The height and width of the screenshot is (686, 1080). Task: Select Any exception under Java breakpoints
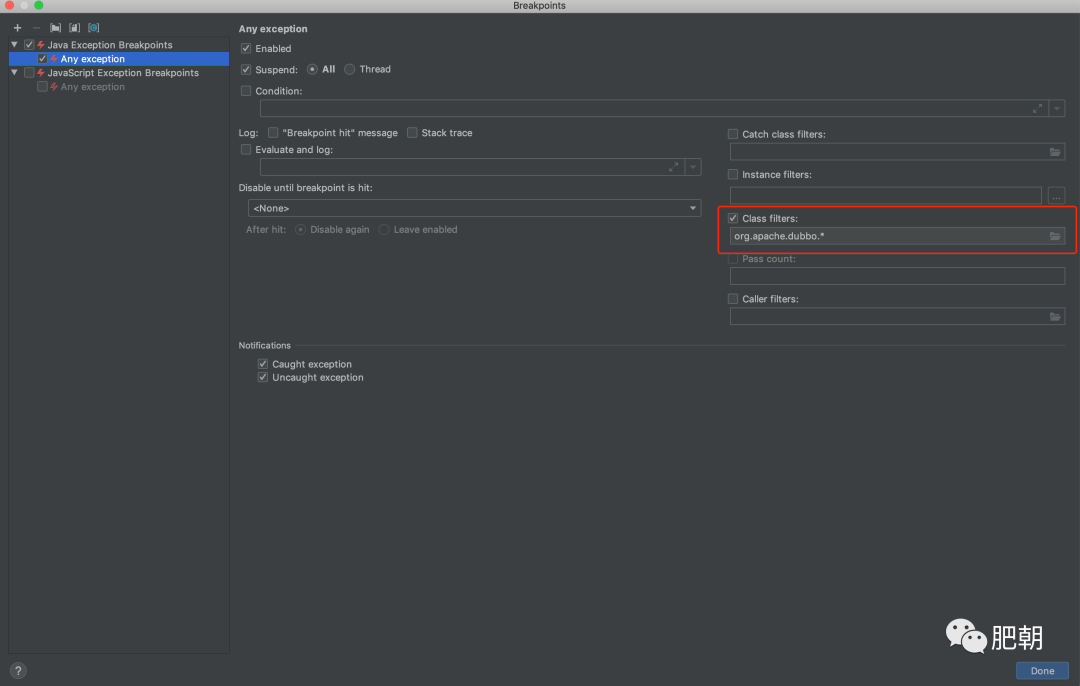click(93, 59)
